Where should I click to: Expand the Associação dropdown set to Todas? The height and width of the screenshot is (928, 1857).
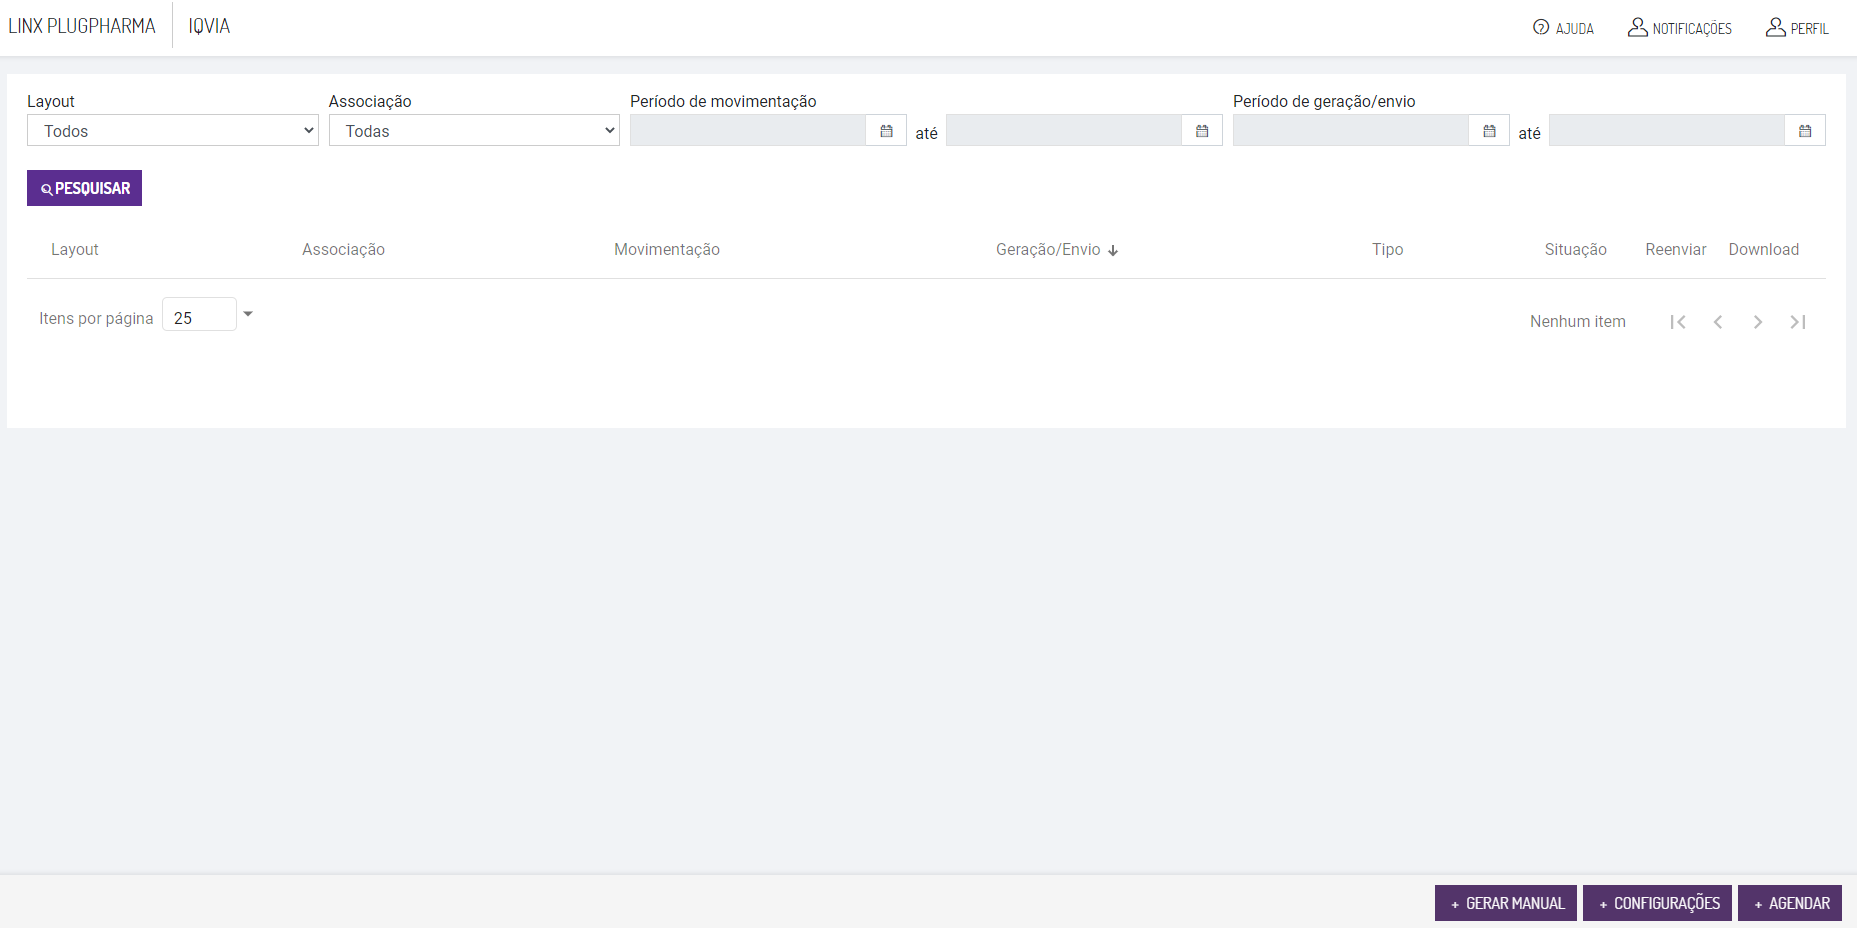click(474, 131)
